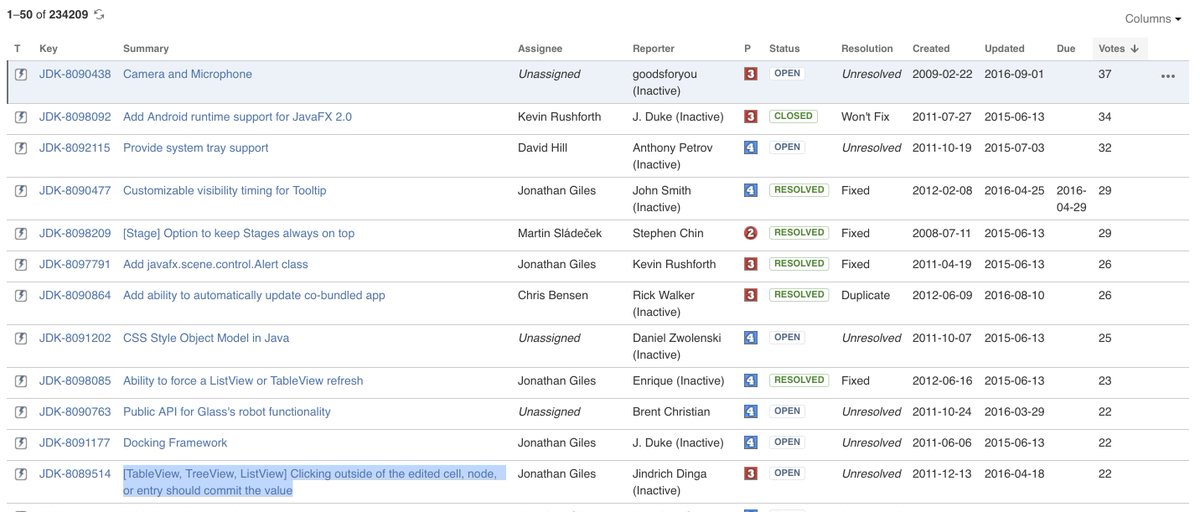
Task: Open Option to keep Stages always on top
Action: pos(239,234)
